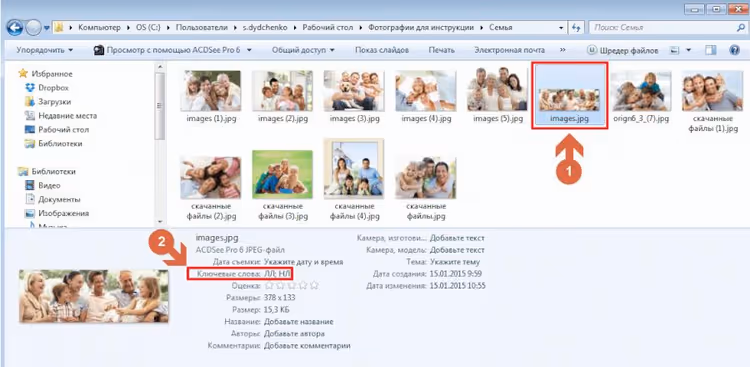Click the Back navigation arrow button
This screenshot has width=750, height=367.
pyautogui.click(x=15, y=28)
